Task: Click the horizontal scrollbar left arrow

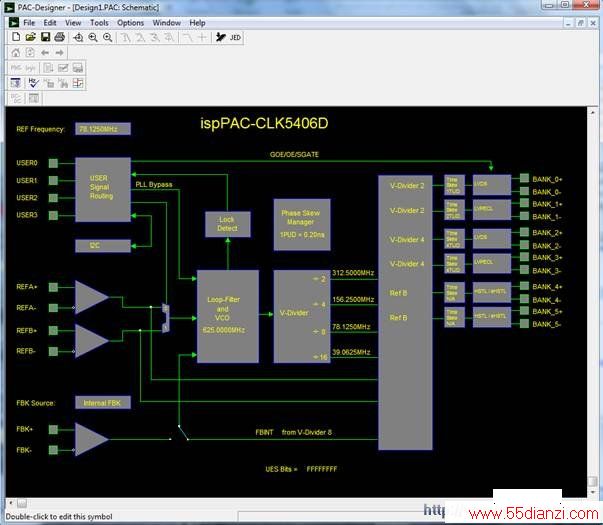Action: coord(10,503)
